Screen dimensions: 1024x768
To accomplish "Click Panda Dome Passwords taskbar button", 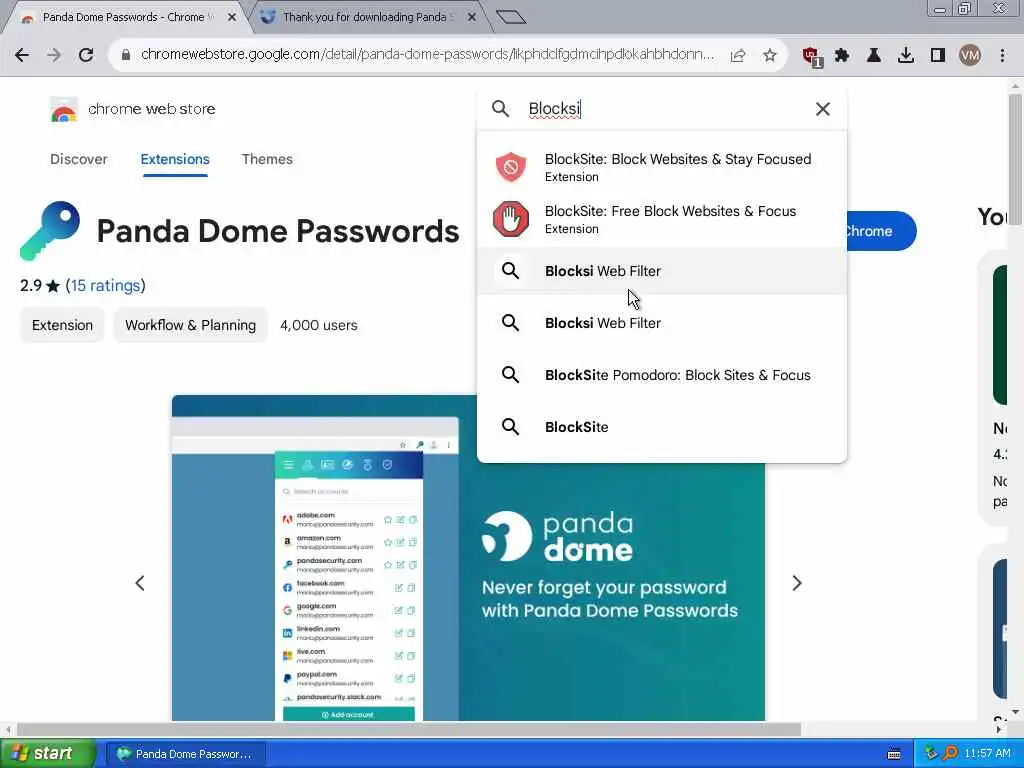I will click(x=185, y=754).
